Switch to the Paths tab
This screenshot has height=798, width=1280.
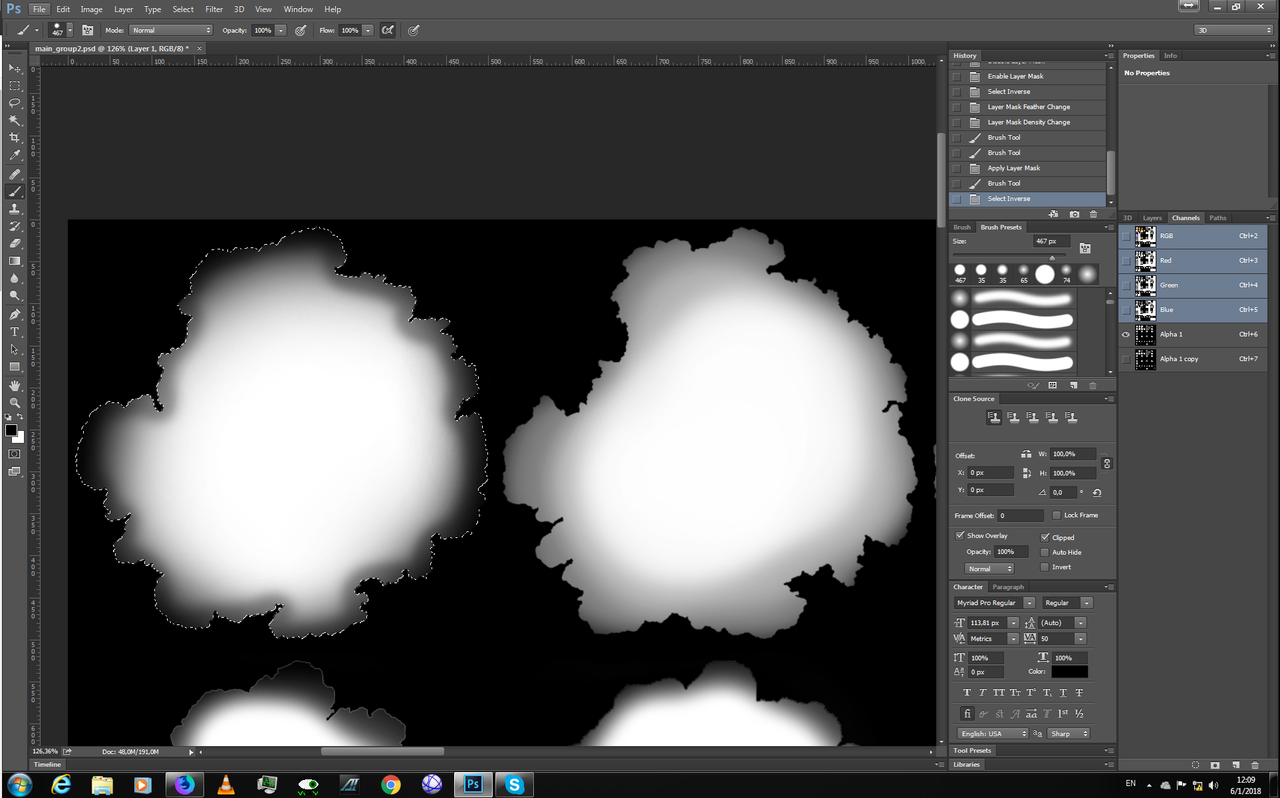(1217, 218)
